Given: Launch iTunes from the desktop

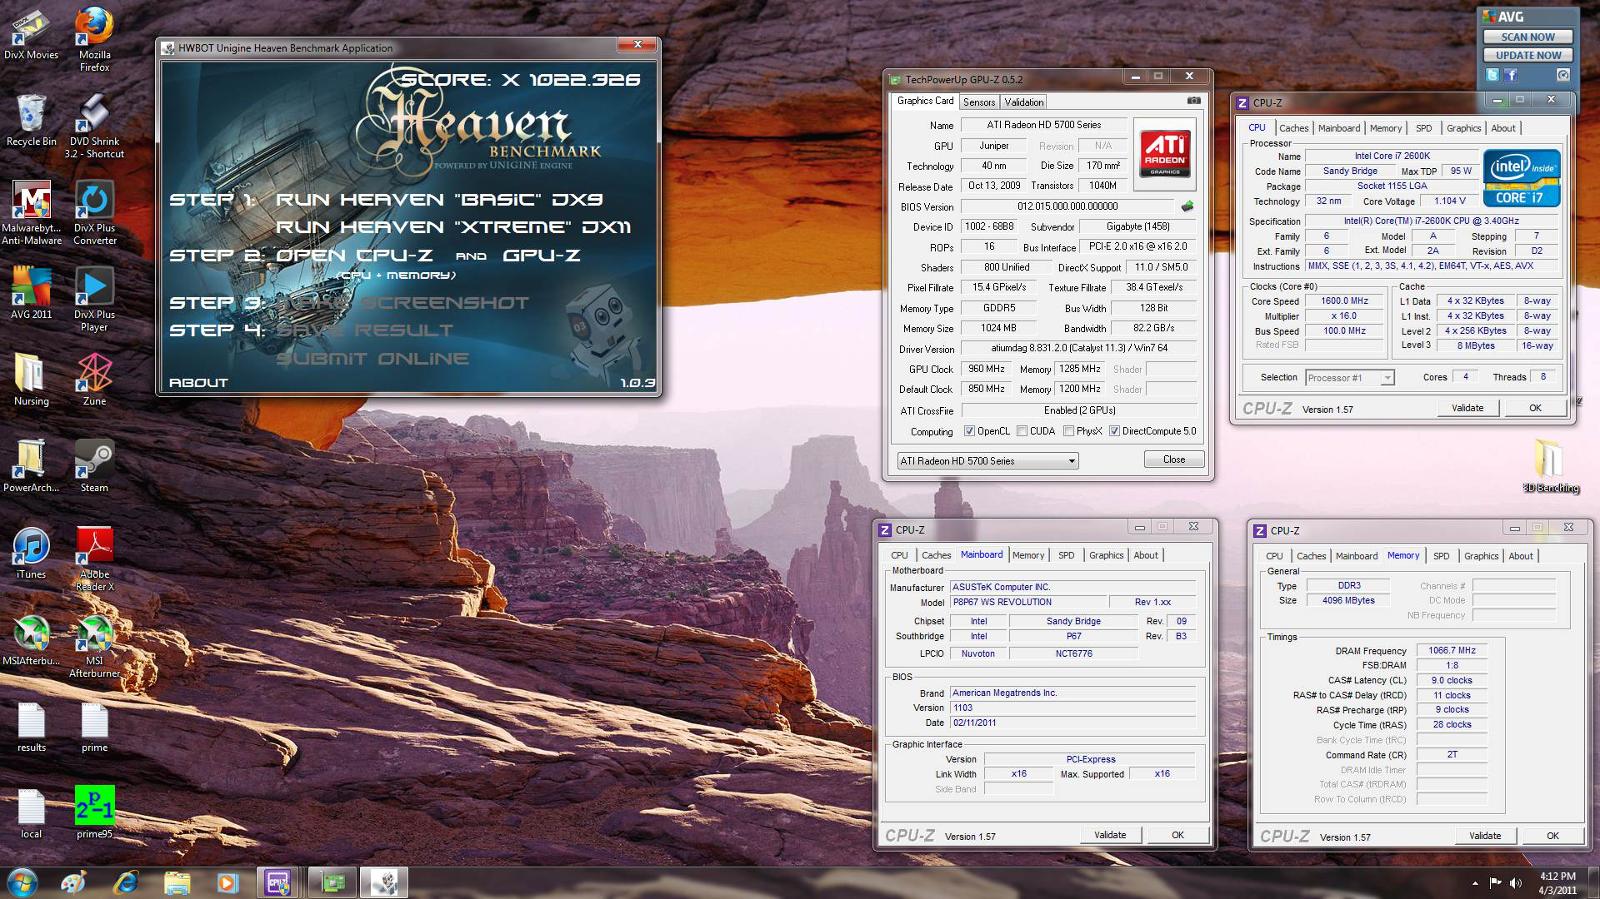Looking at the screenshot, I should pyautogui.click(x=31, y=553).
